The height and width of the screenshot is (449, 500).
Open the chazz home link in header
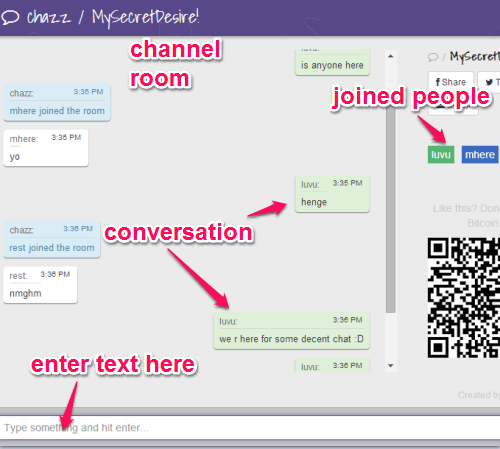(49, 17)
